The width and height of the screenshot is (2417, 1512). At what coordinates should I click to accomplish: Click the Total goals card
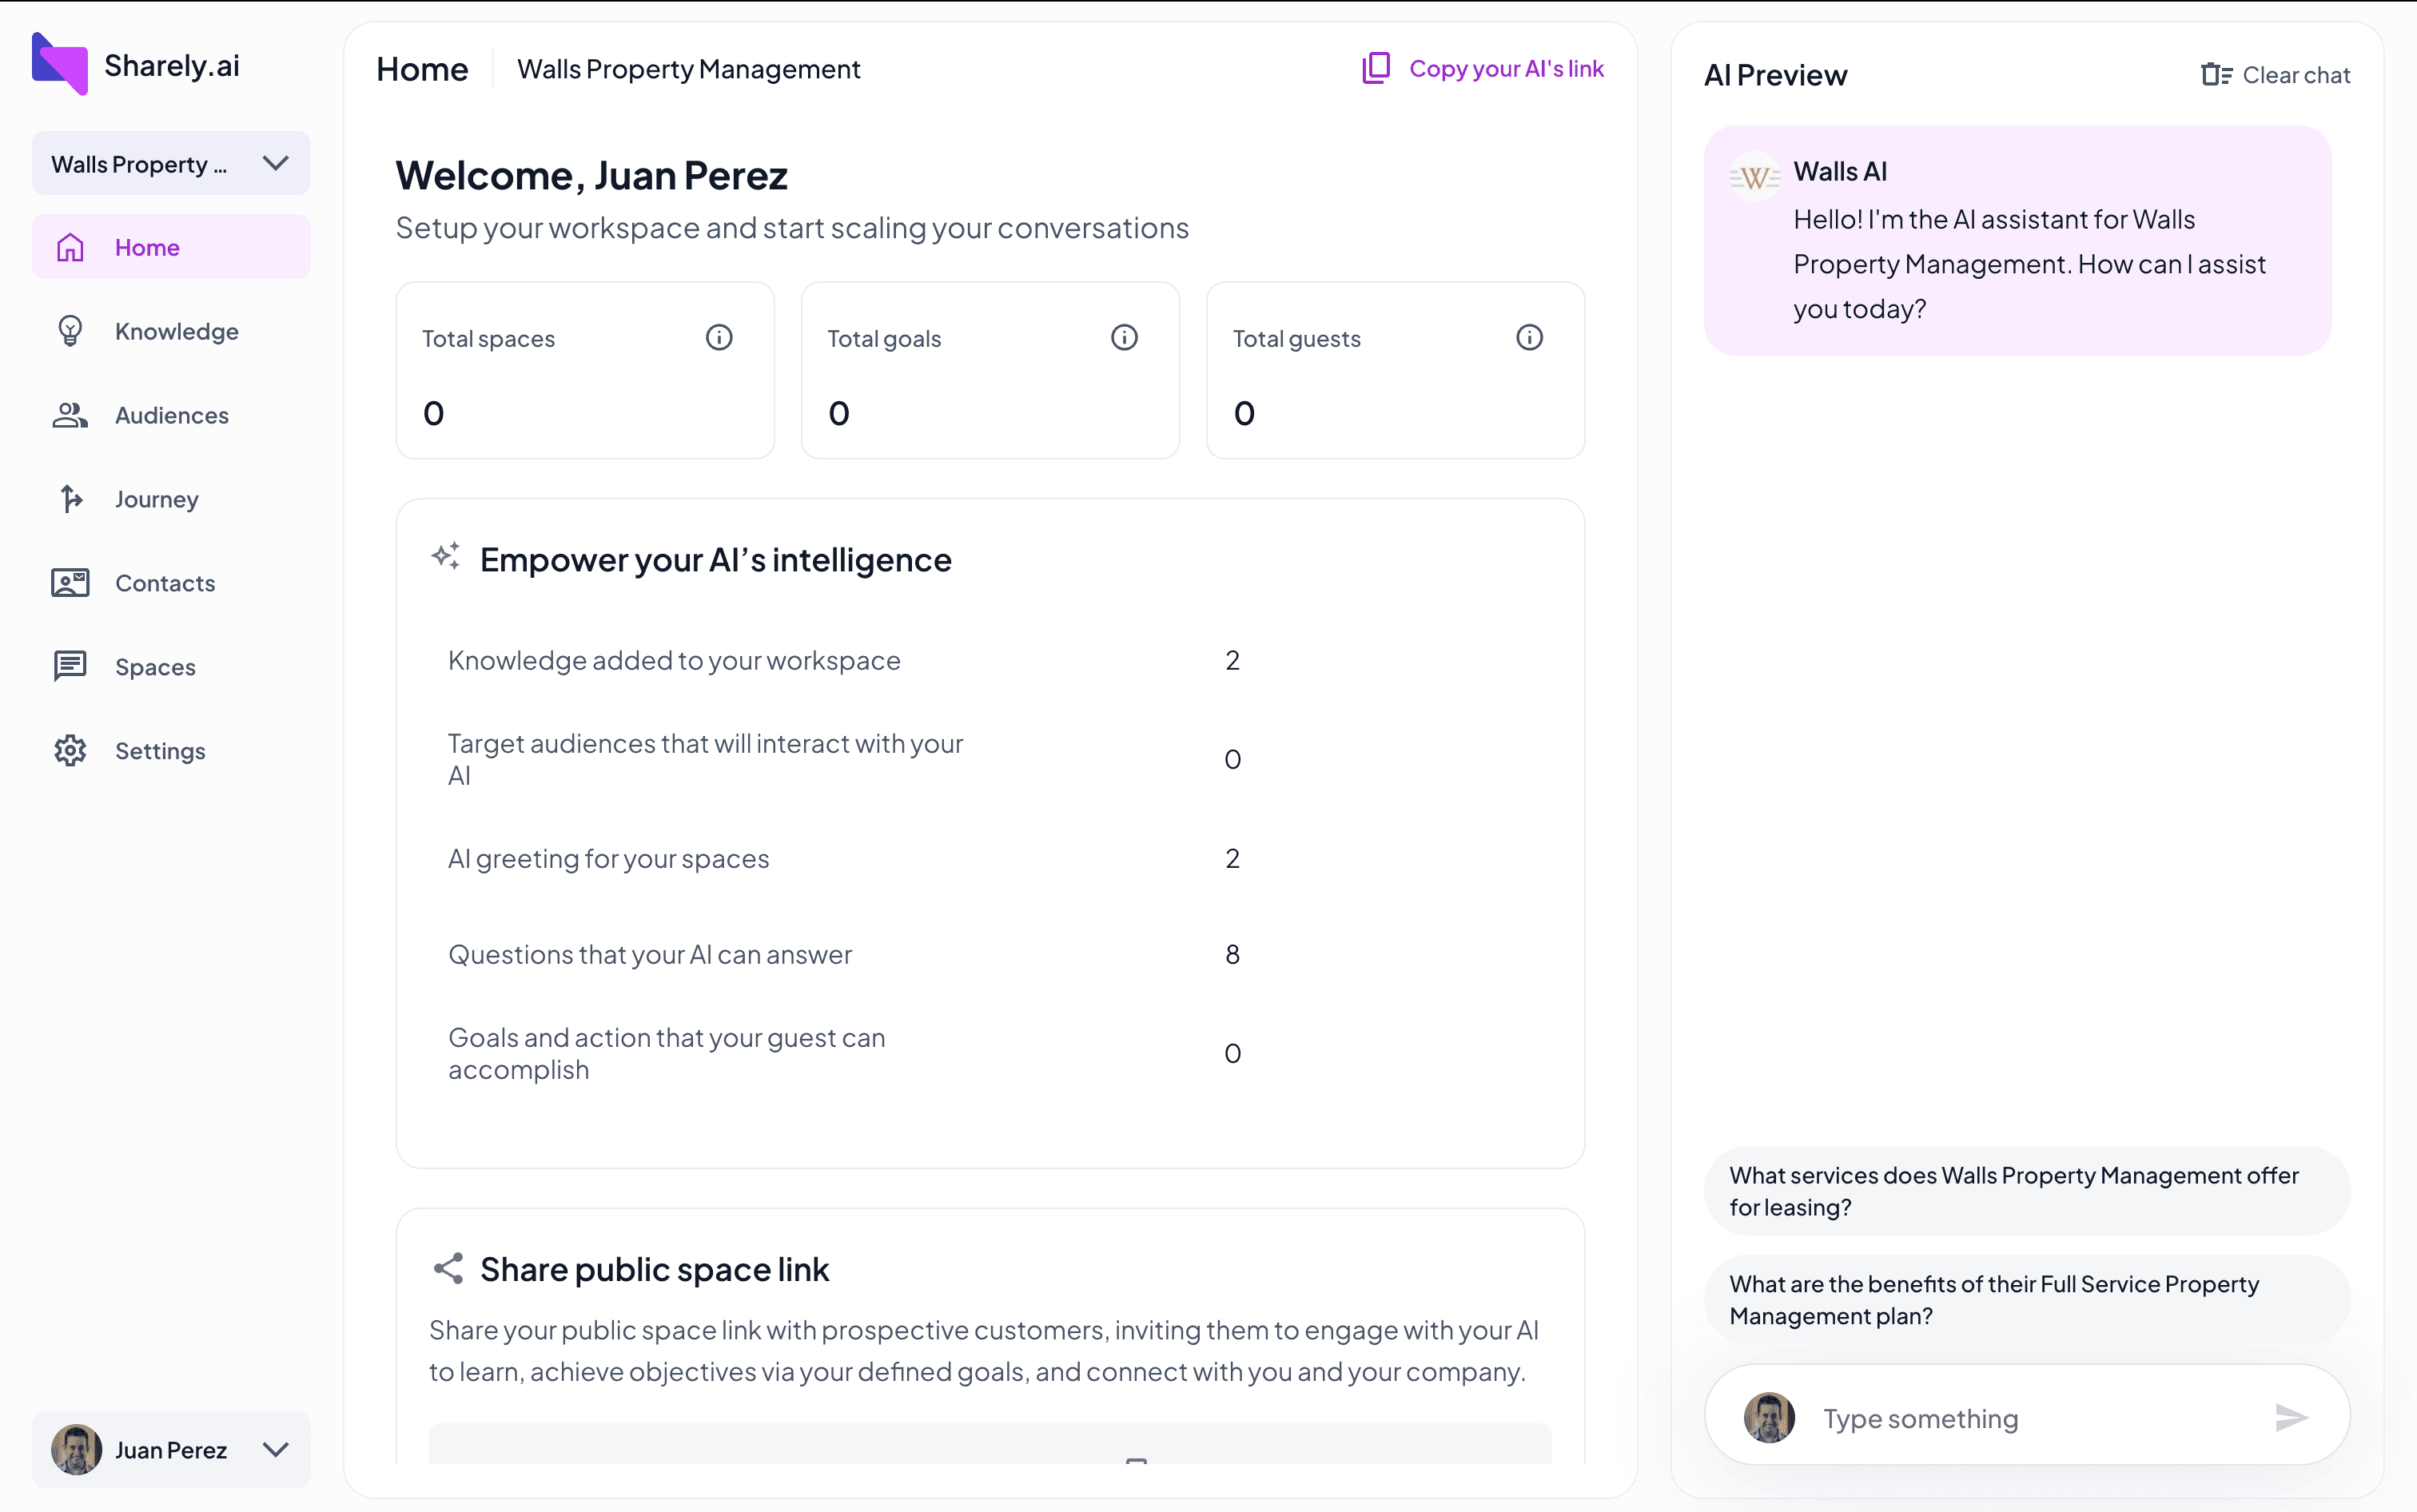pyautogui.click(x=990, y=370)
